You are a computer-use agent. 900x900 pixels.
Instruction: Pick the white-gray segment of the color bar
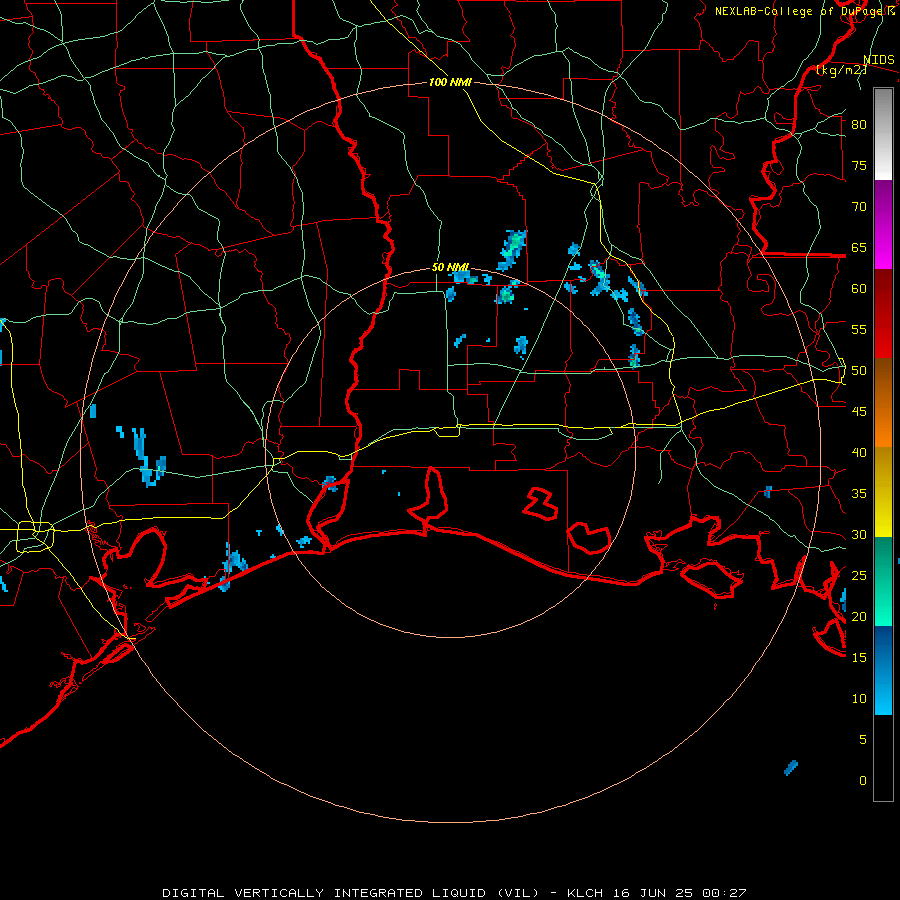click(x=883, y=134)
